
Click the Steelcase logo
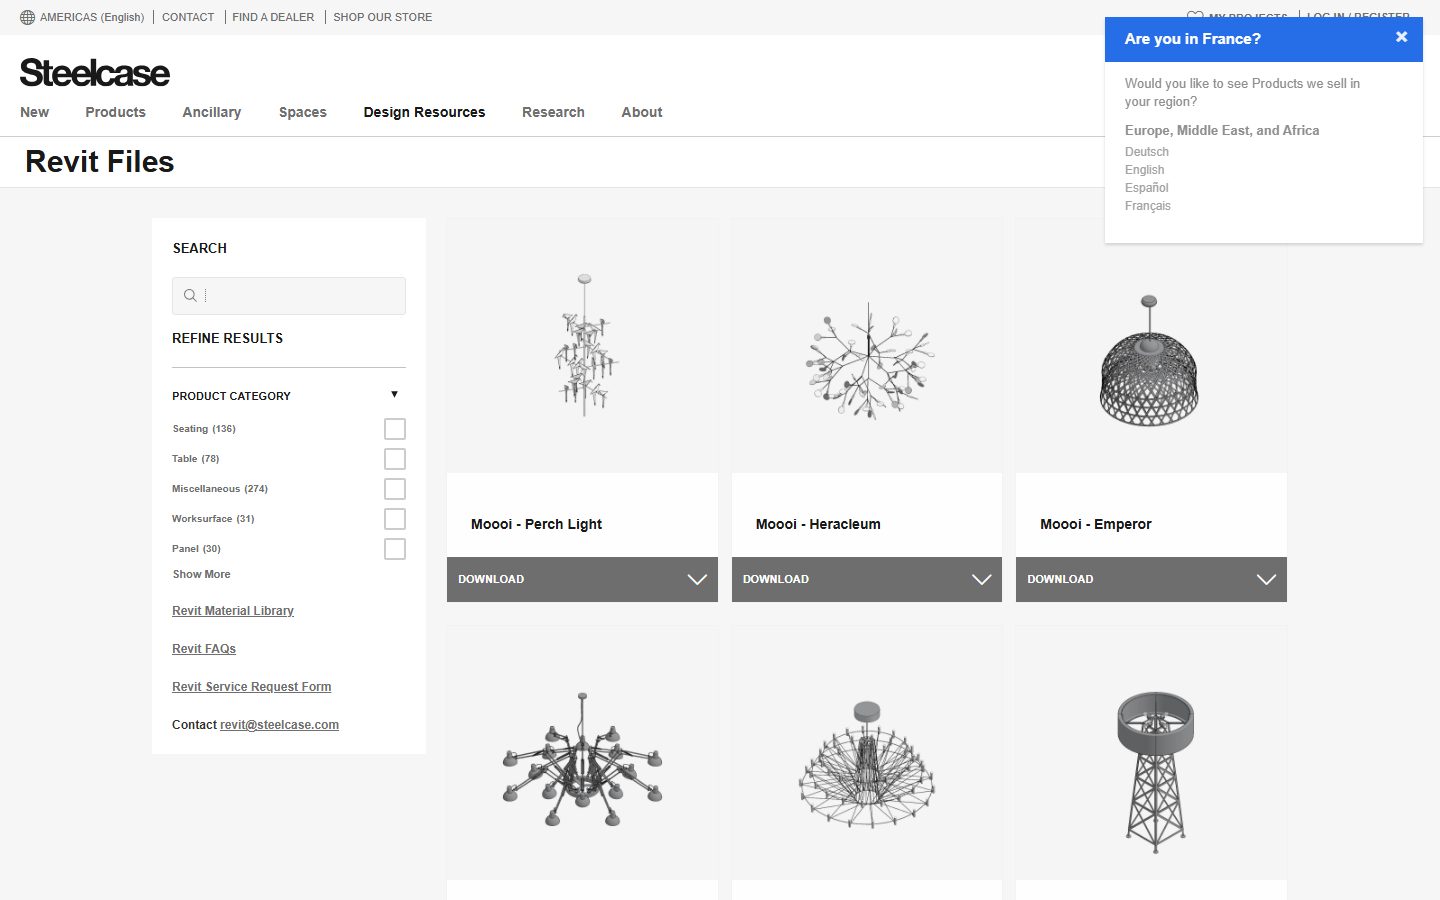[95, 72]
